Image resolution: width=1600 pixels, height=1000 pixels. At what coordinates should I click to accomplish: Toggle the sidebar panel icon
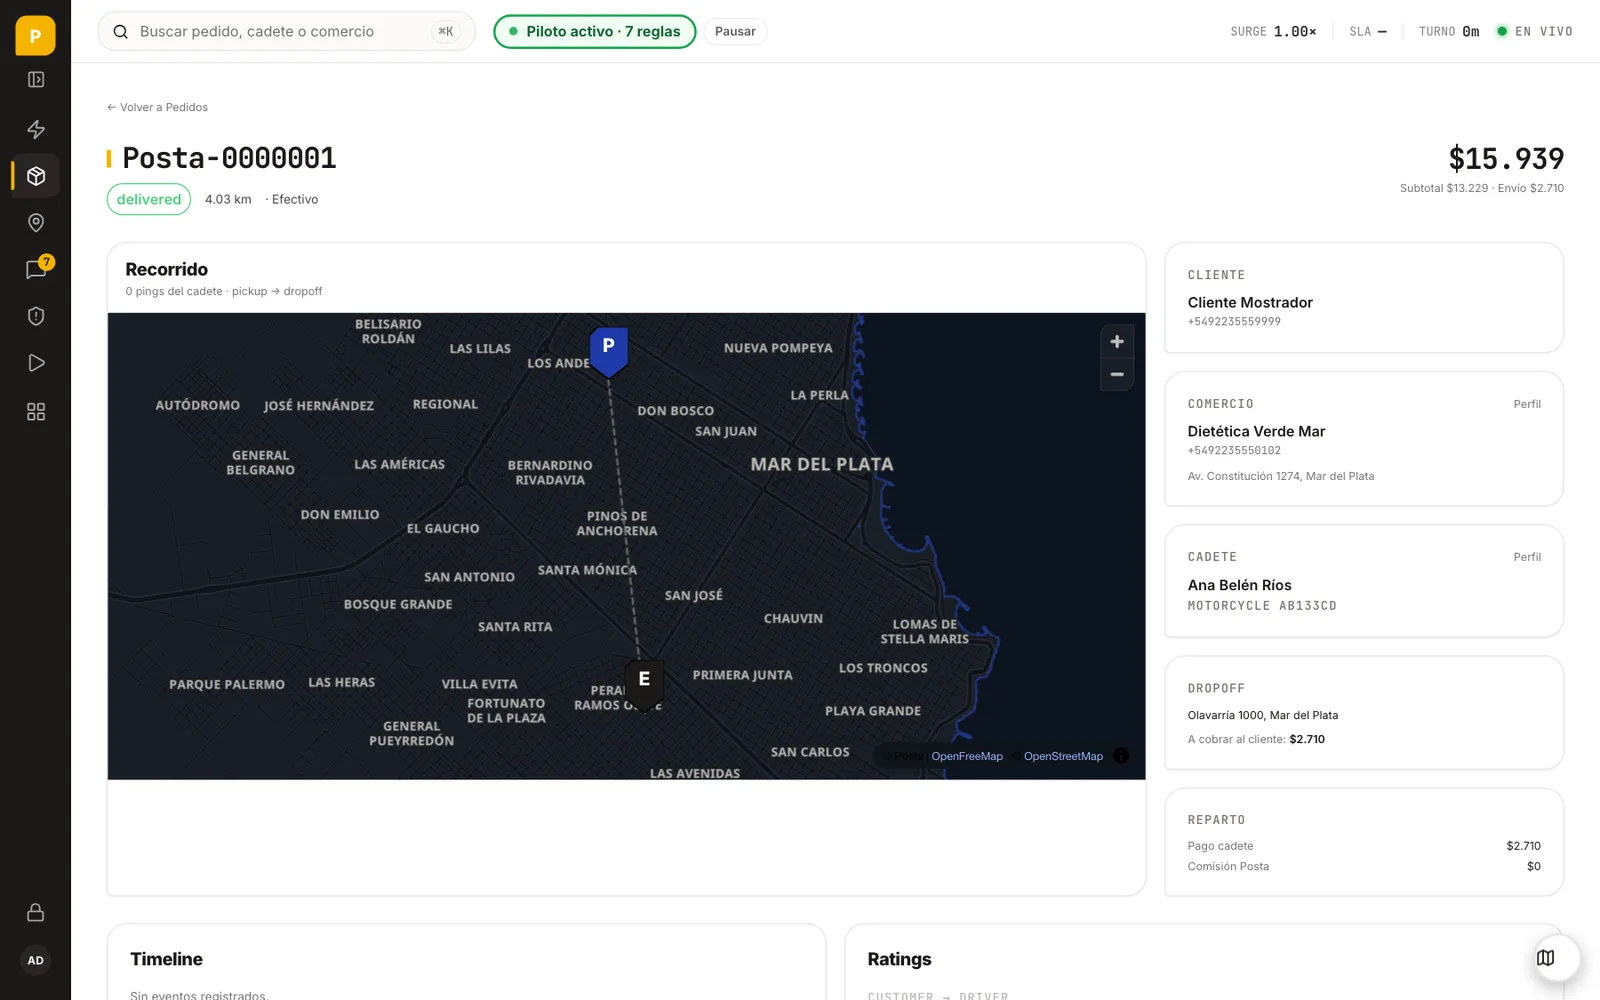[x=36, y=80]
